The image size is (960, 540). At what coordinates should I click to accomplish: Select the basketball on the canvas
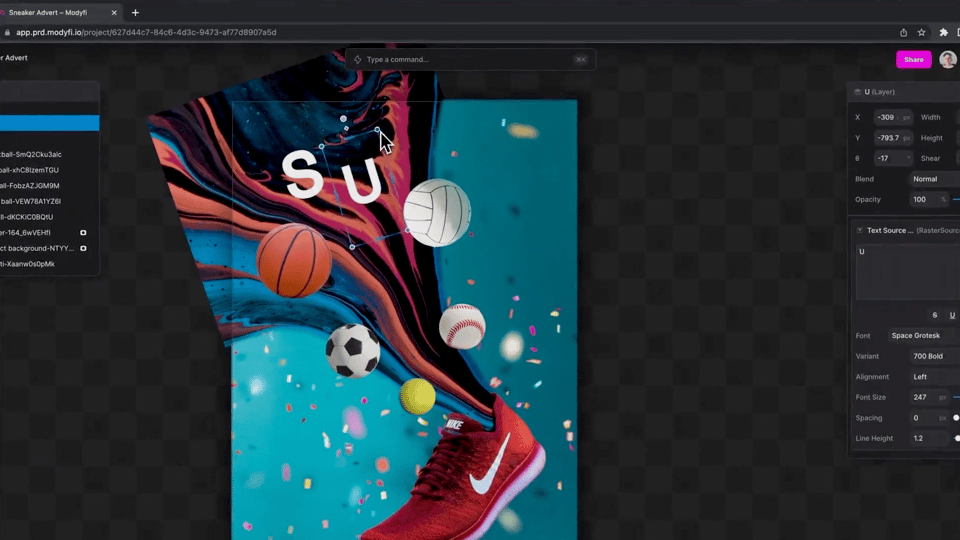[294, 260]
